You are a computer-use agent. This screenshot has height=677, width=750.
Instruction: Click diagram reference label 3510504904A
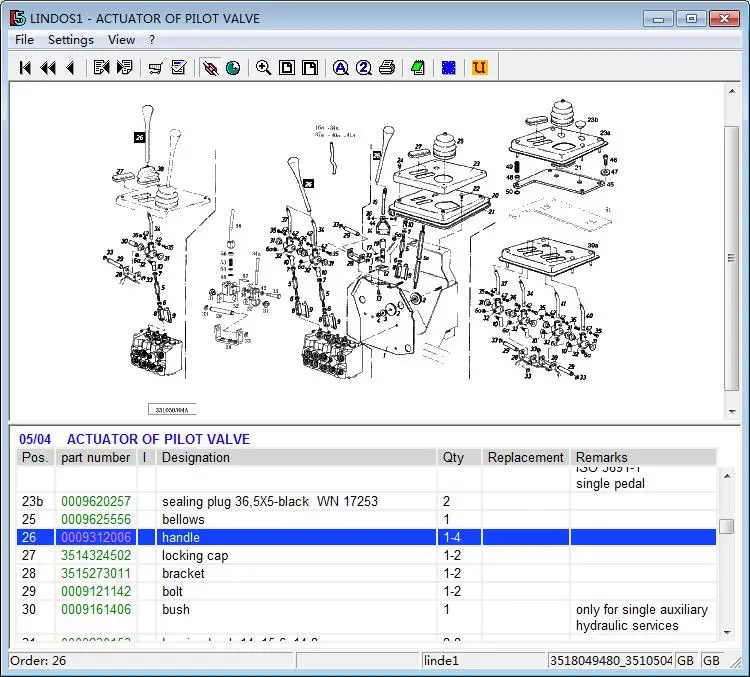172,410
